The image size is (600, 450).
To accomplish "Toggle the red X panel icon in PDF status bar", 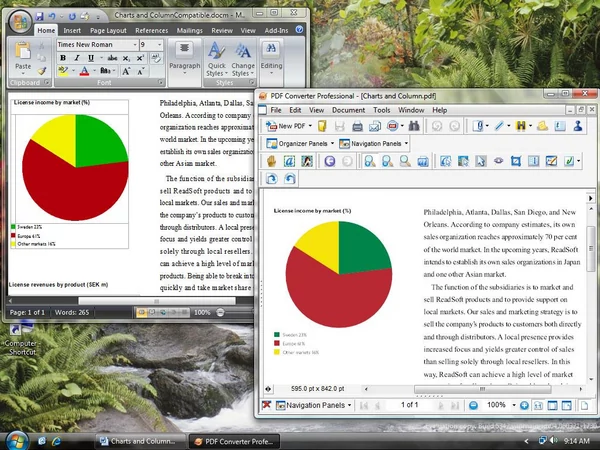I will (266, 405).
